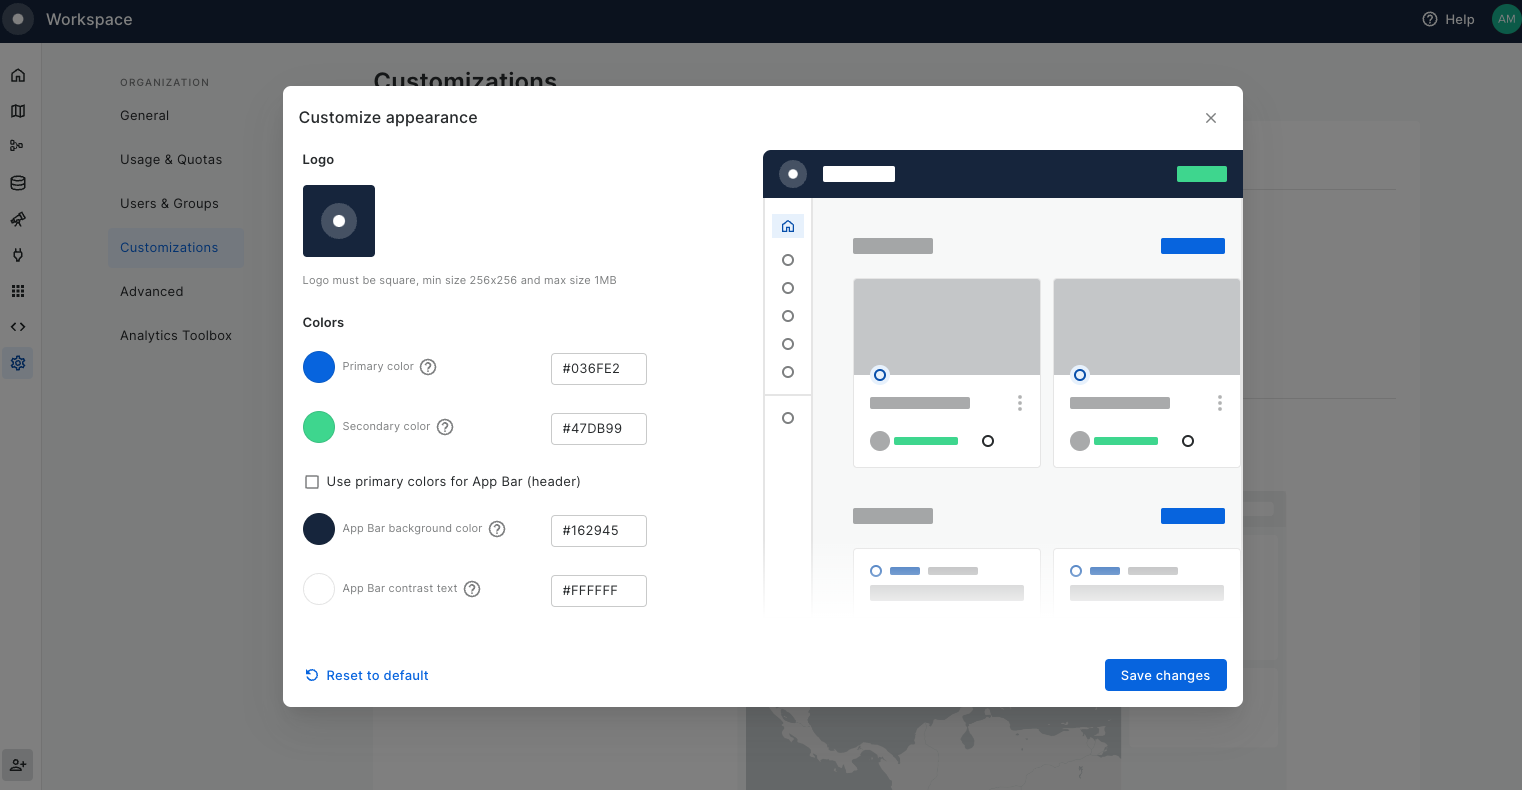Click help icon beside App Bar contrast text
Screen dimensions: 1522x790
472,589
